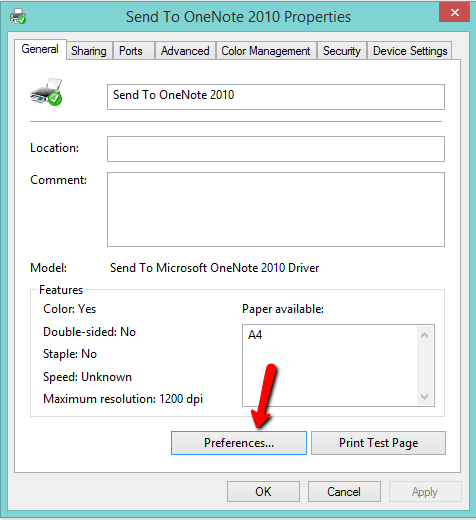Viewport: 476px width, 520px height.
Task: Click the large printer icon with green checkmark
Action: 46,92
